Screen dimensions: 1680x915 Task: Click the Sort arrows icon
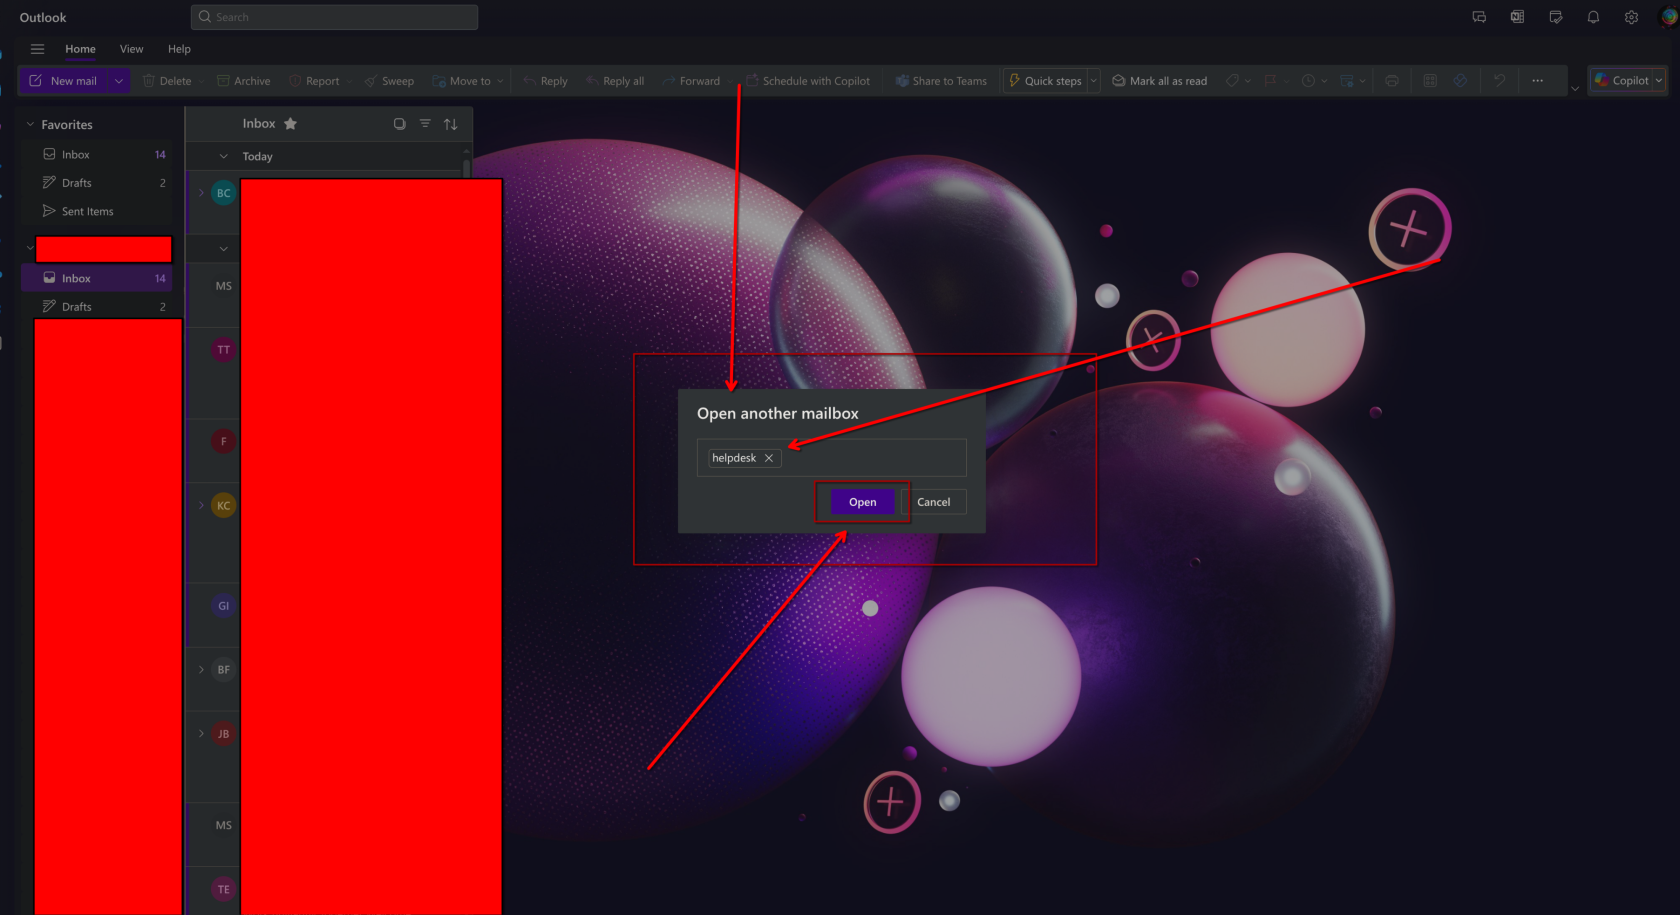tap(451, 124)
